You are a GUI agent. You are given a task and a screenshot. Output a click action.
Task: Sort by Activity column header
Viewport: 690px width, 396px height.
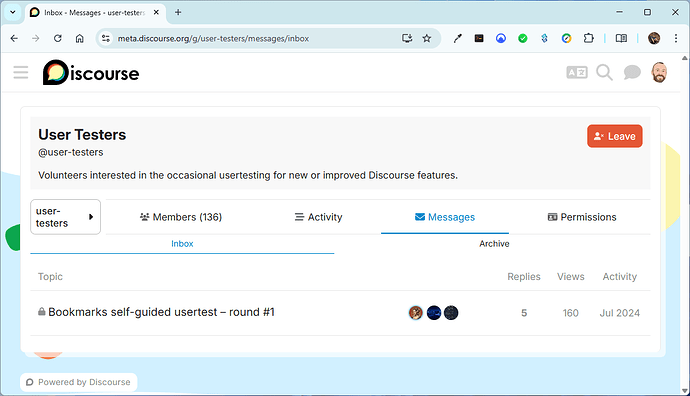[x=620, y=277]
